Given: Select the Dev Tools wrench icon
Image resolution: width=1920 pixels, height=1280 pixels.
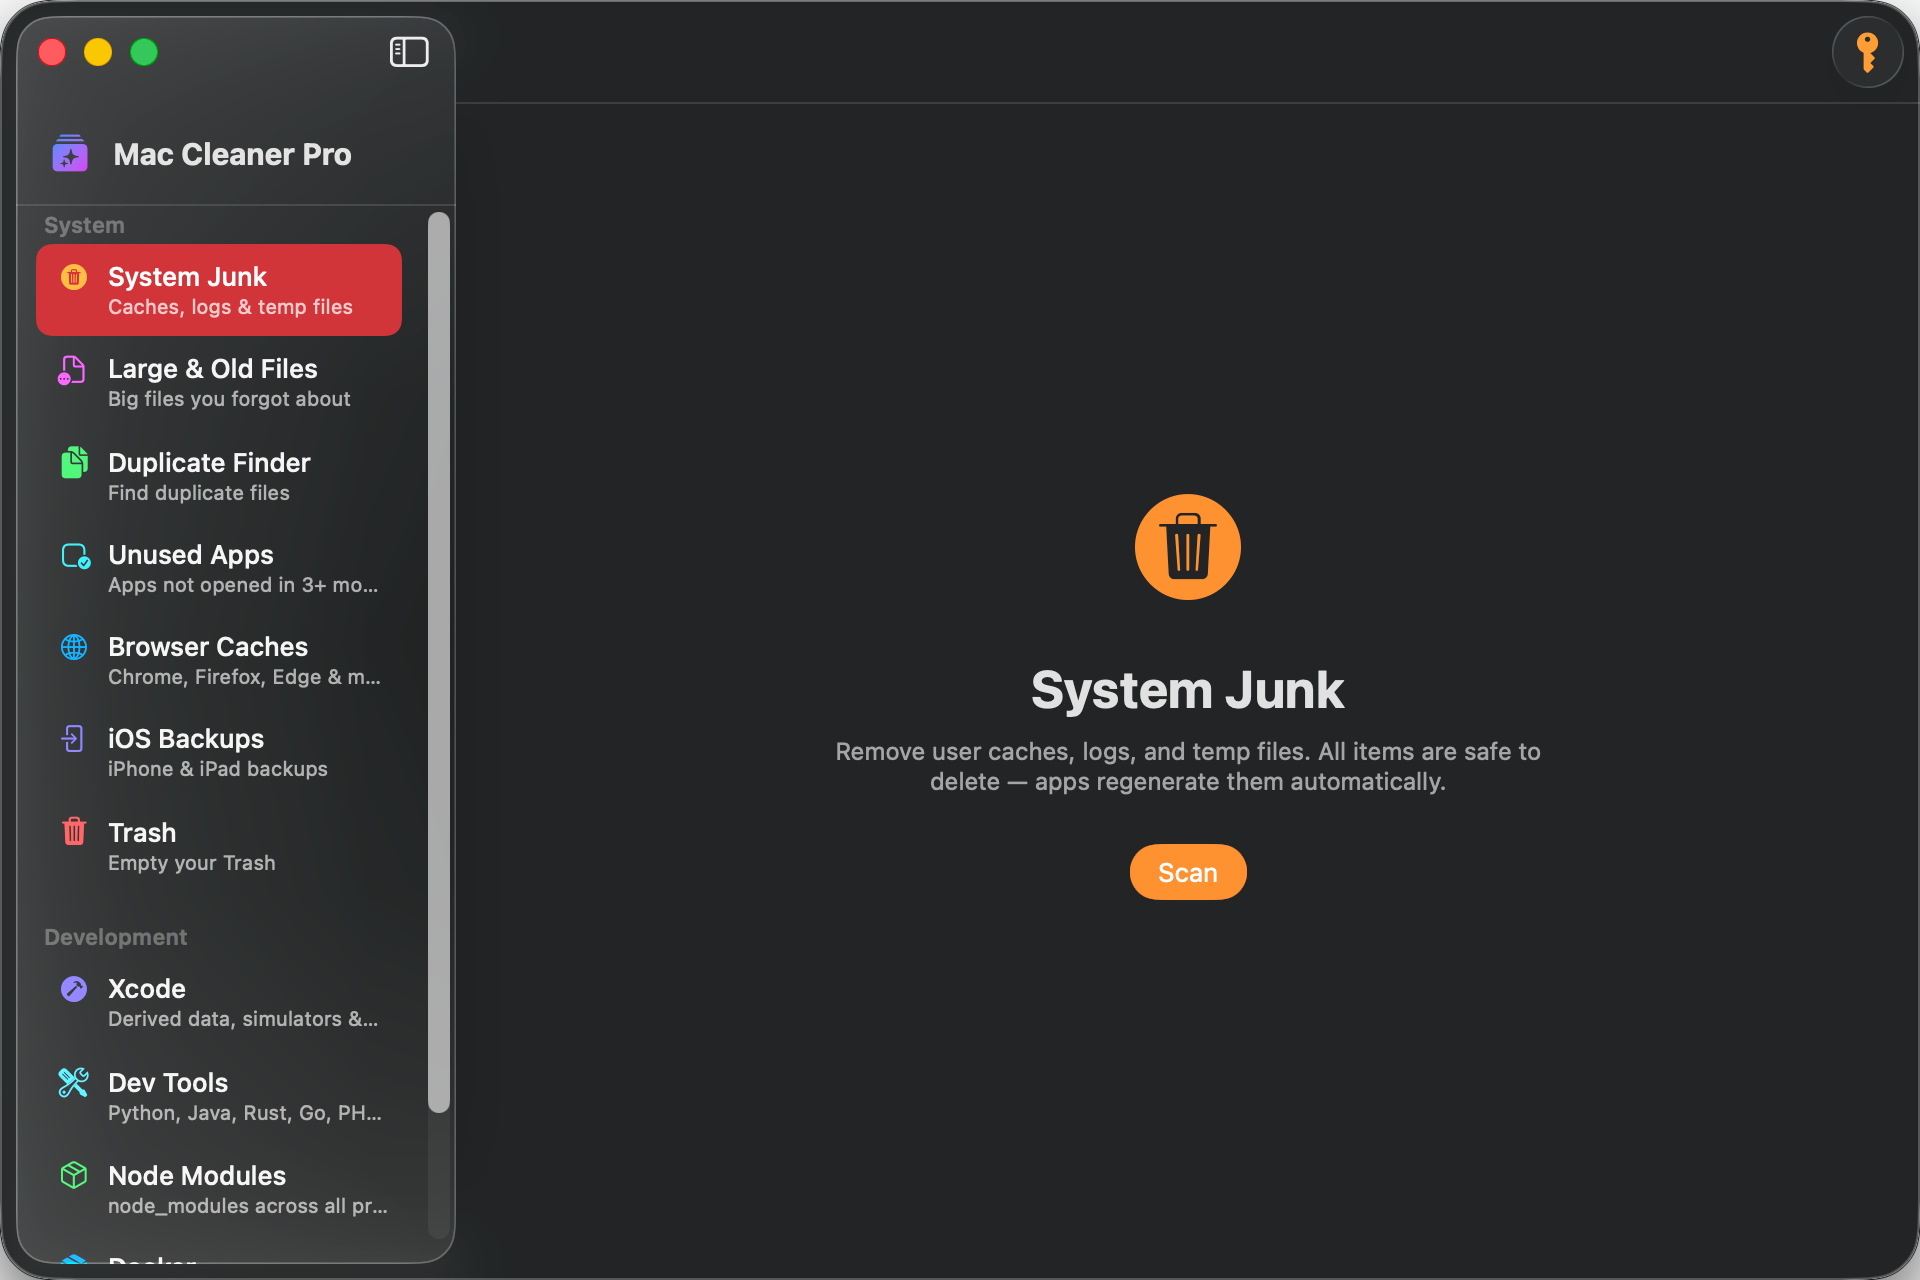Looking at the screenshot, I should (74, 1082).
